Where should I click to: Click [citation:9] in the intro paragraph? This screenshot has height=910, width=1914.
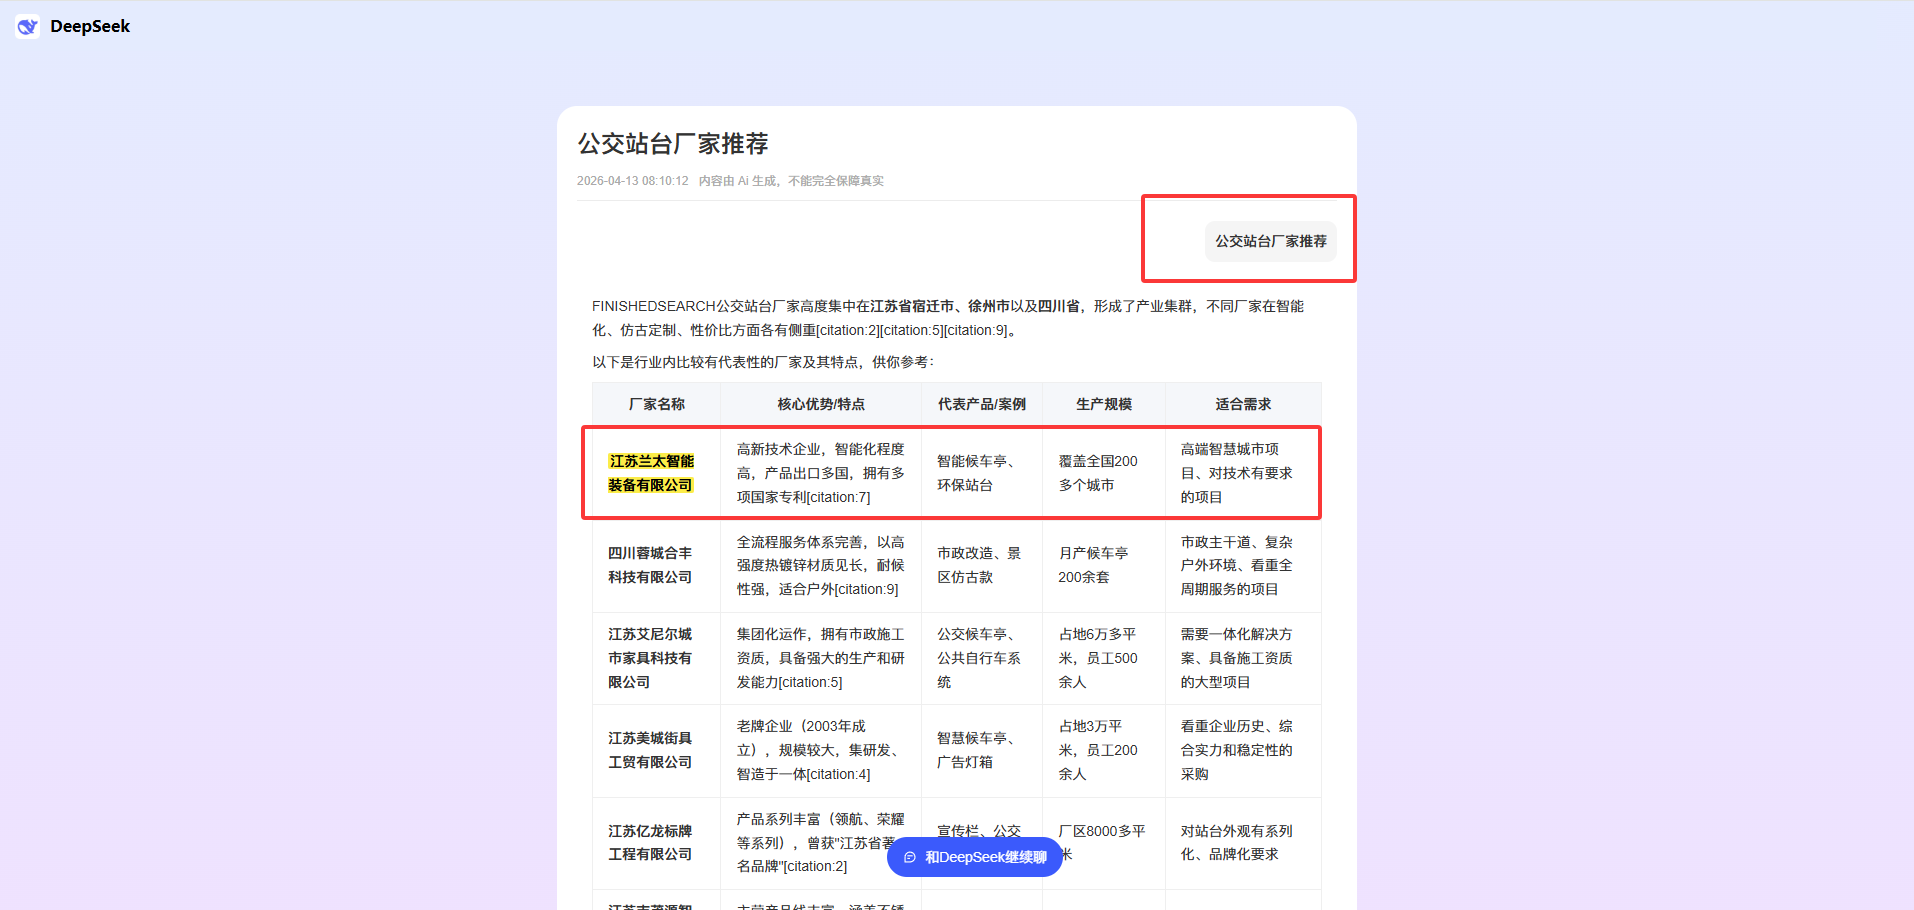tap(975, 330)
